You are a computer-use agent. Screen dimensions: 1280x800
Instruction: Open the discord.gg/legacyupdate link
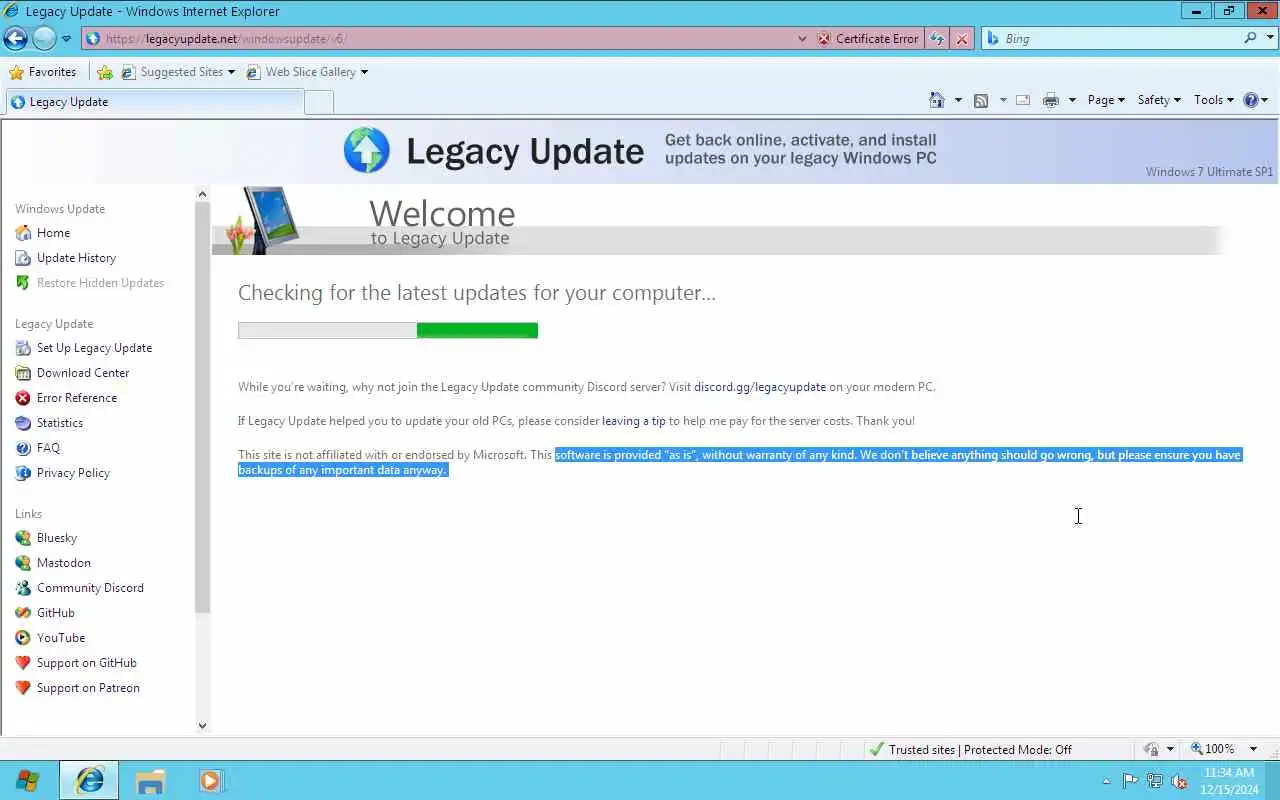point(760,387)
